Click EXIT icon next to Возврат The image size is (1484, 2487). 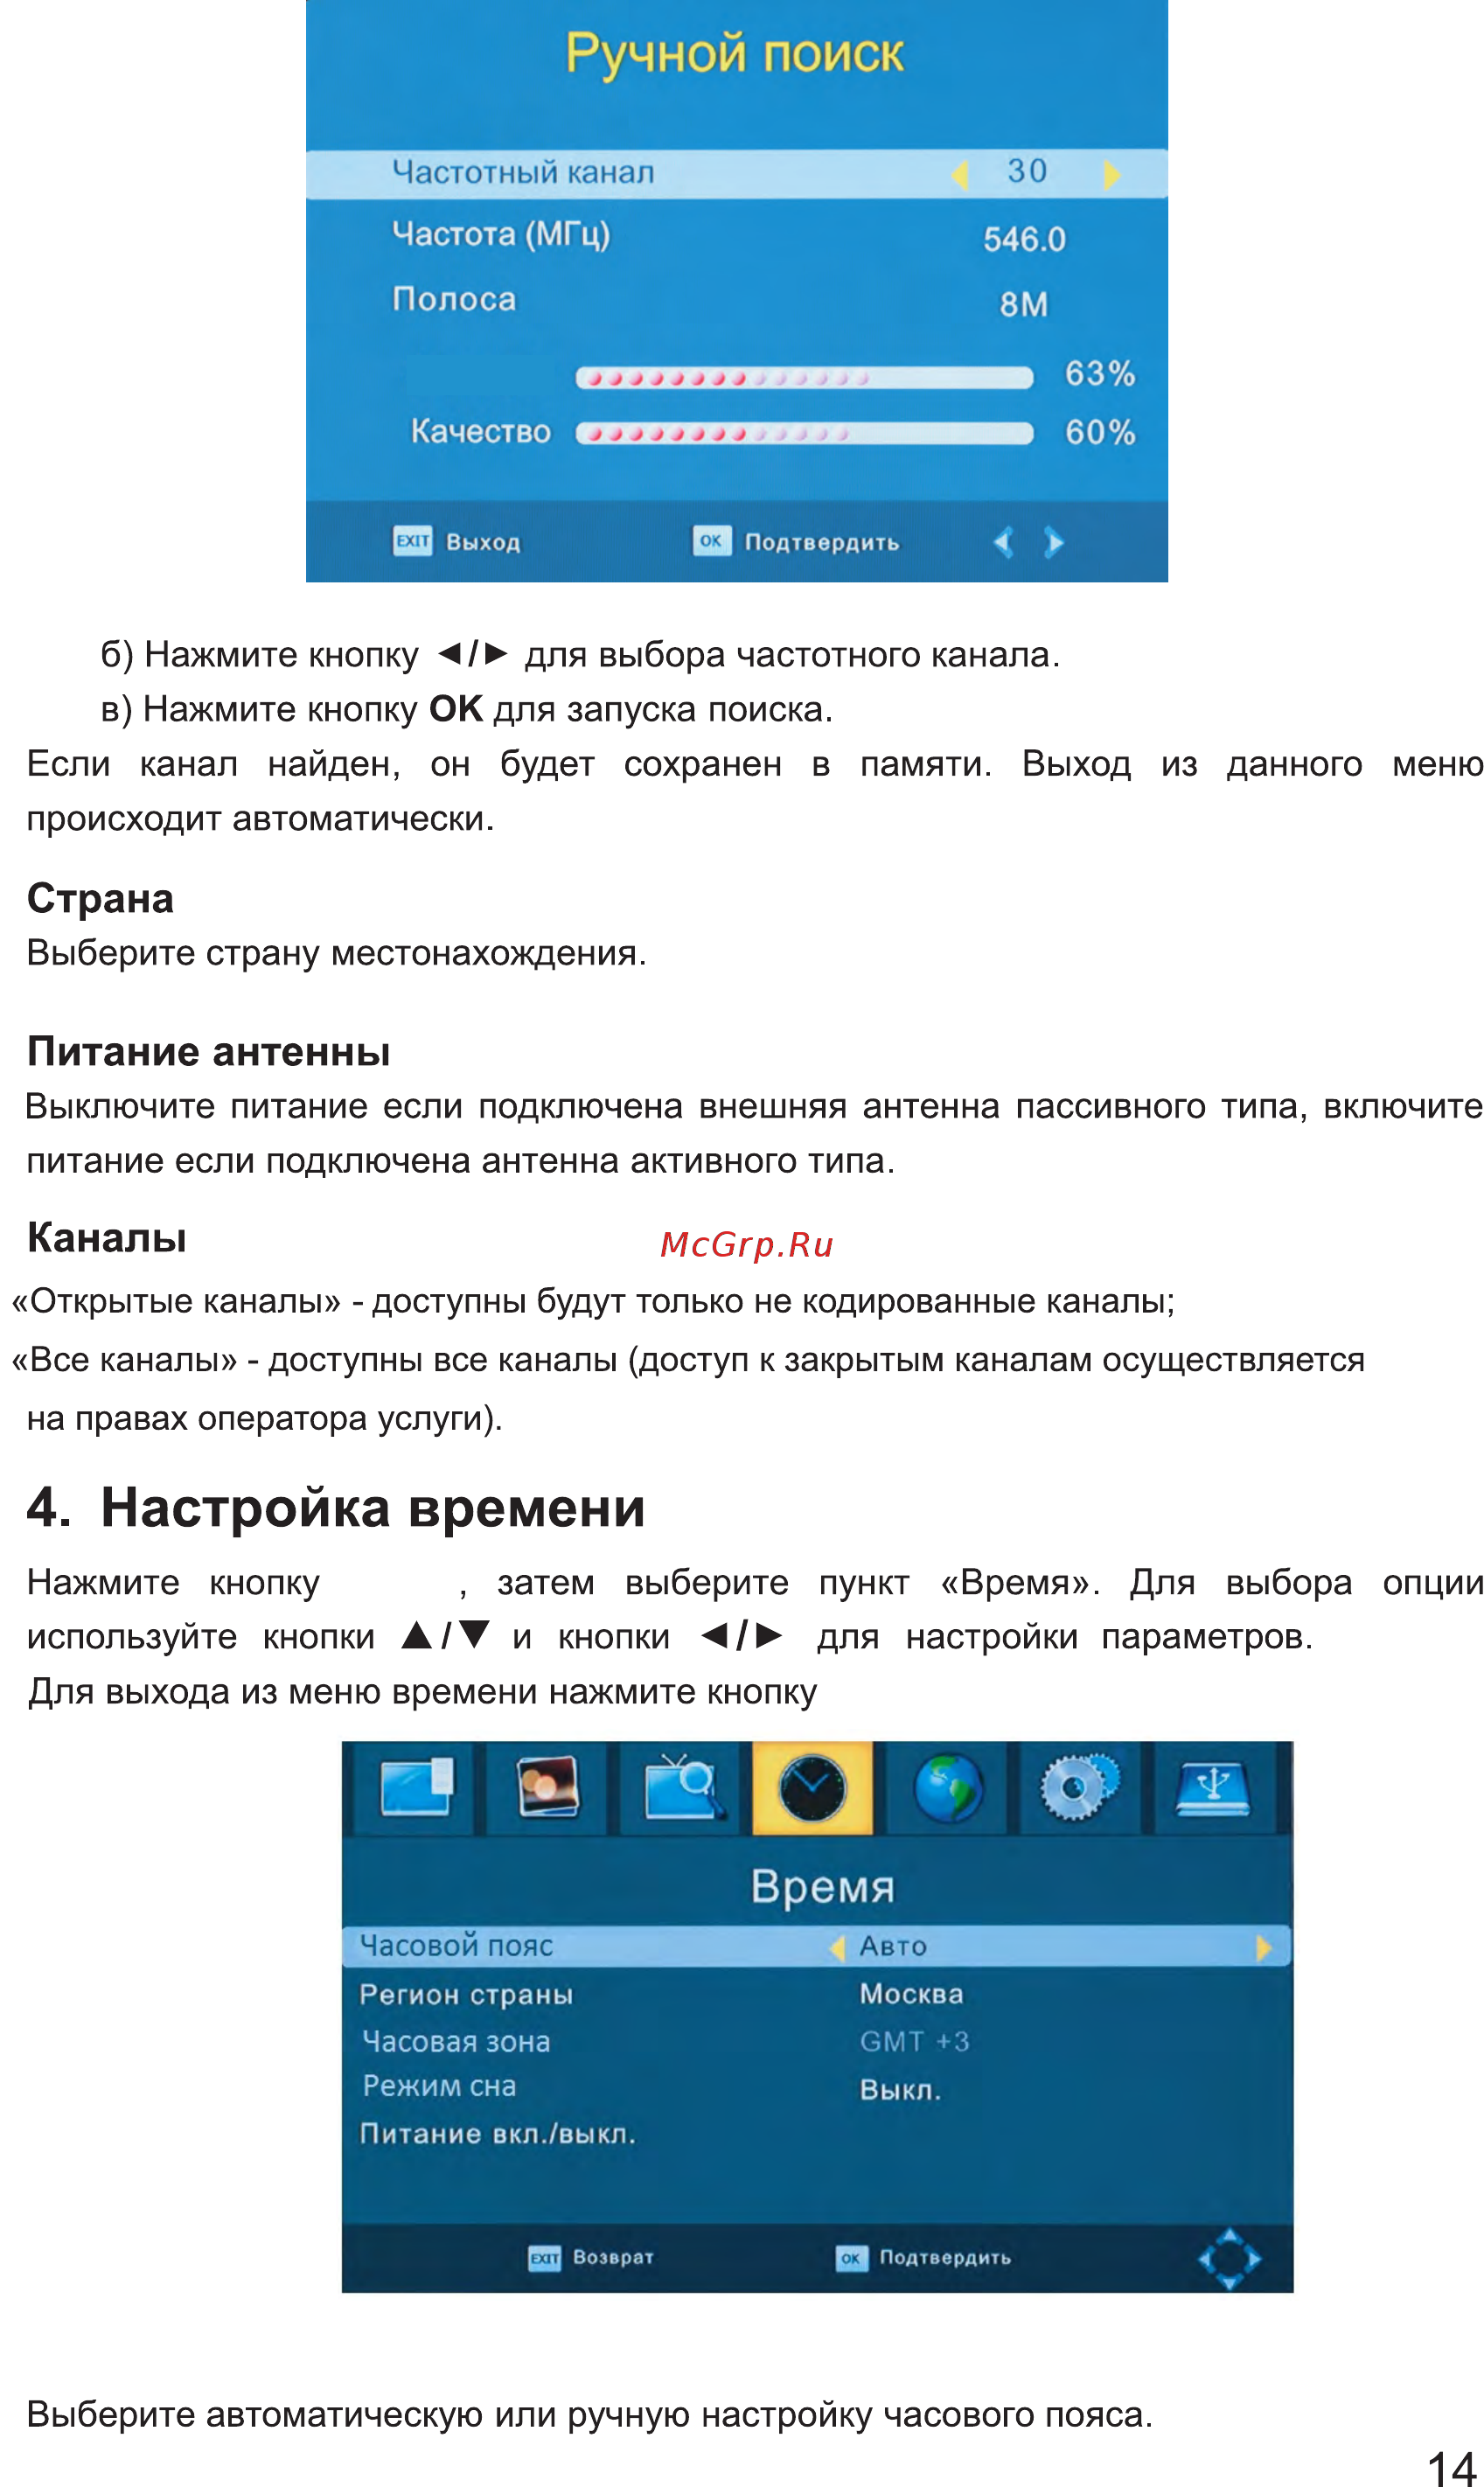pos(545,2257)
